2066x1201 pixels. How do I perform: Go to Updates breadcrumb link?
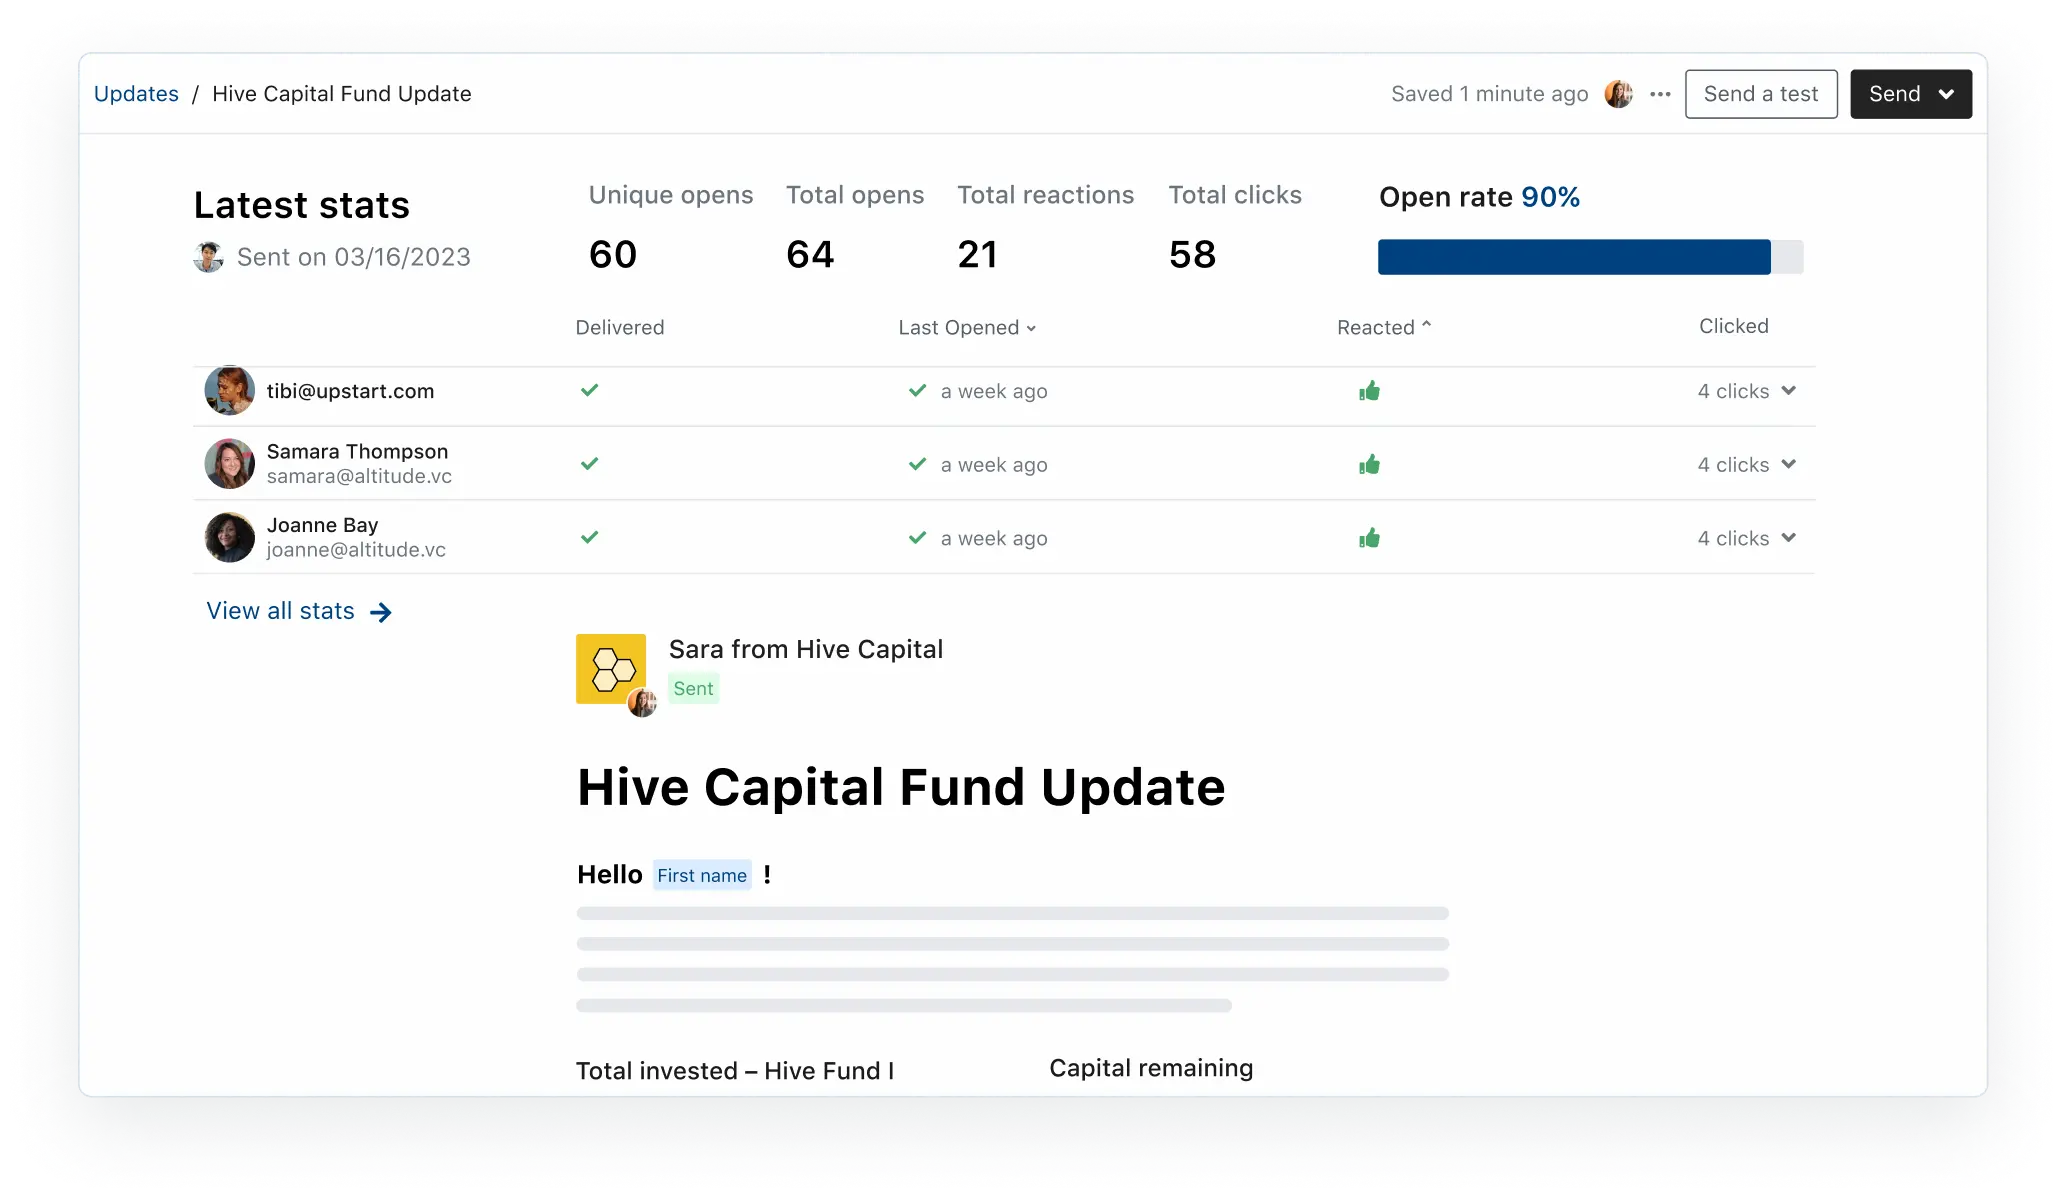pyautogui.click(x=136, y=94)
